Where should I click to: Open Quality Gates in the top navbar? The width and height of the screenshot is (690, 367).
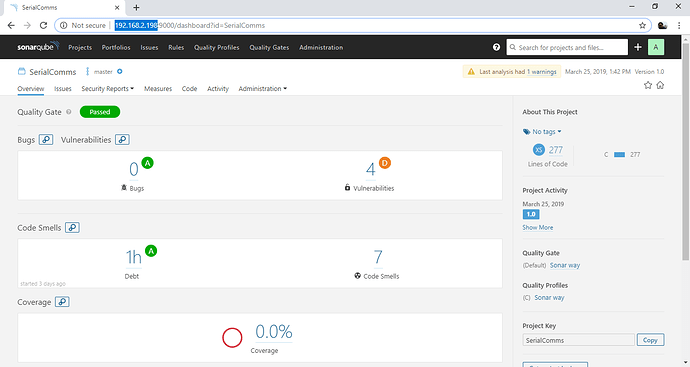pyautogui.click(x=269, y=47)
